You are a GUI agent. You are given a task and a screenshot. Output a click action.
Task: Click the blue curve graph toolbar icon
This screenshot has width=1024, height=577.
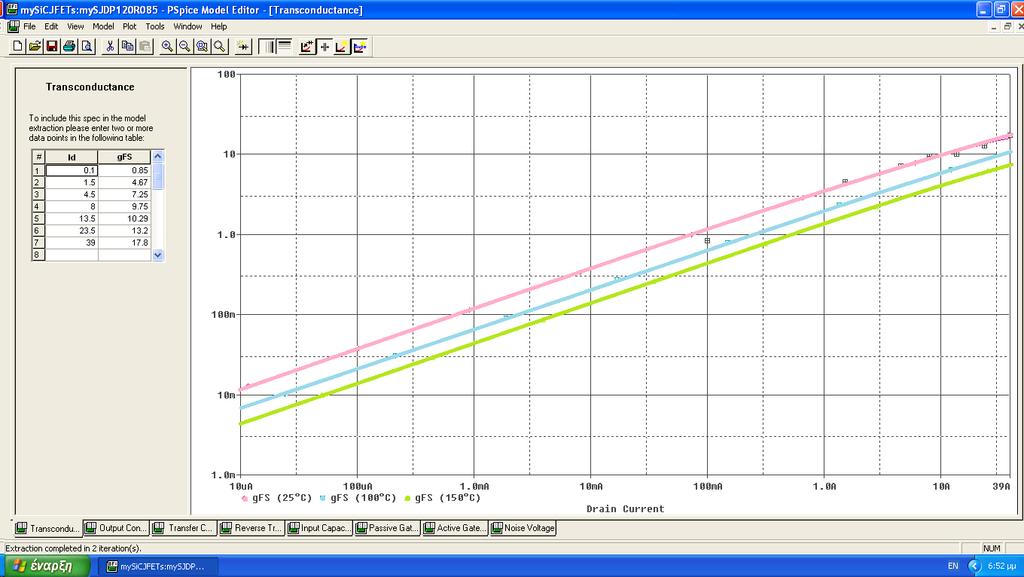tap(359, 46)
